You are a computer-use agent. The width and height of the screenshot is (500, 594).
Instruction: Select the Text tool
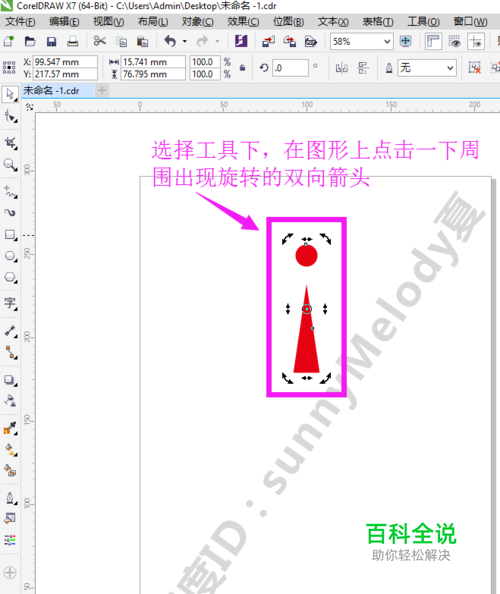tap(10, 303)
